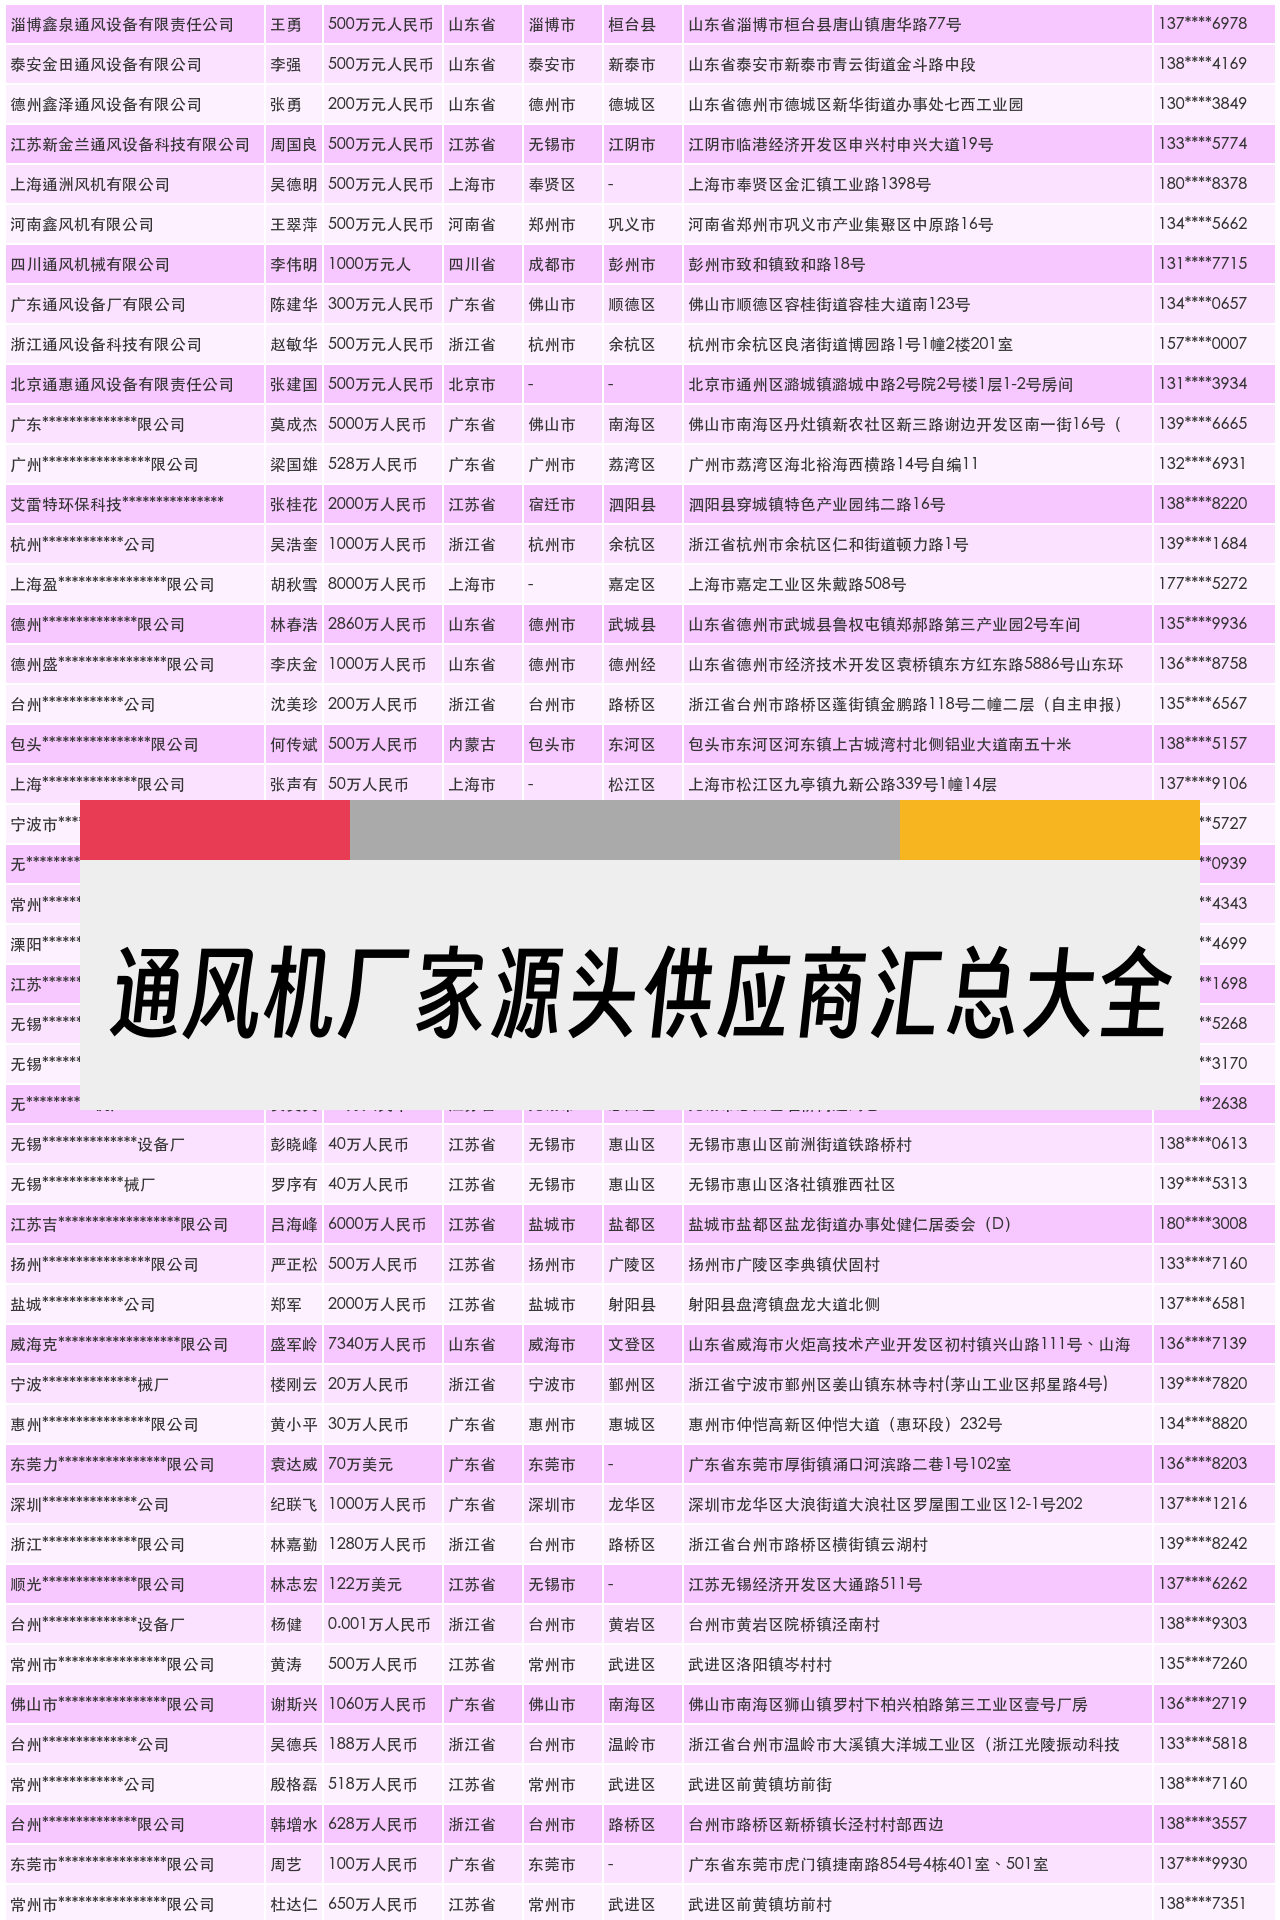The image size is (1280, 1920).
Task: Click capital value 8000万人民币
Action: (377, 584)
